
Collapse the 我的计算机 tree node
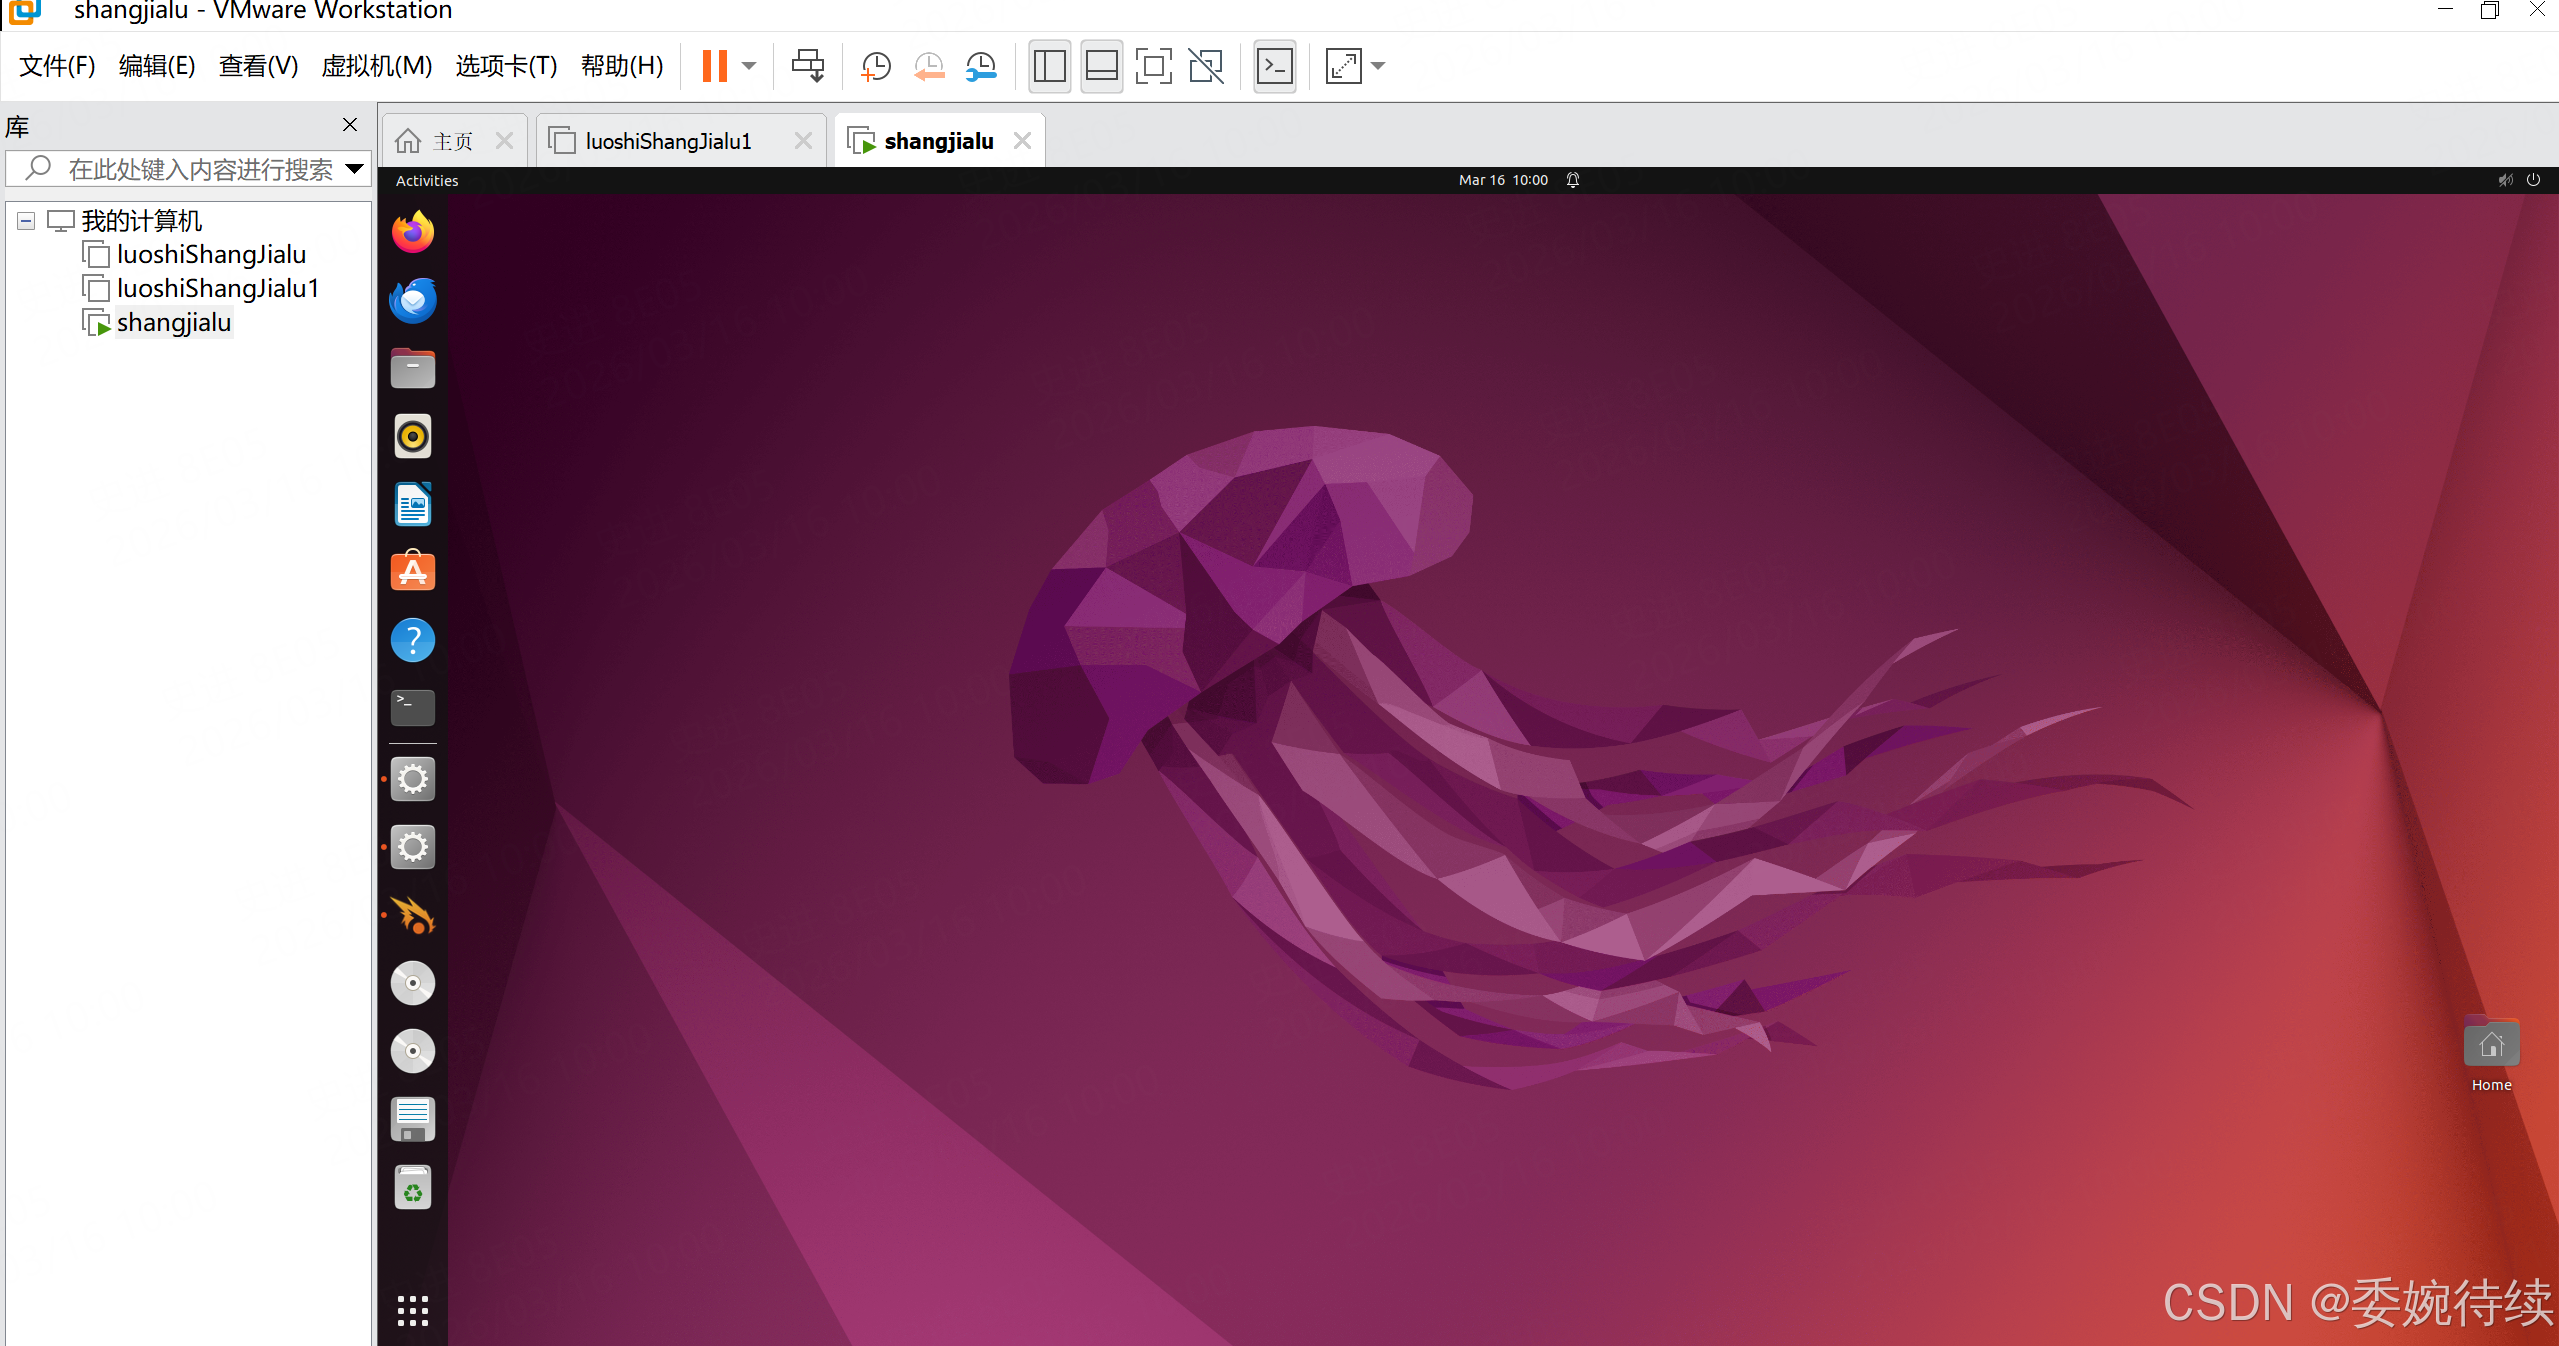click(27, 221)
